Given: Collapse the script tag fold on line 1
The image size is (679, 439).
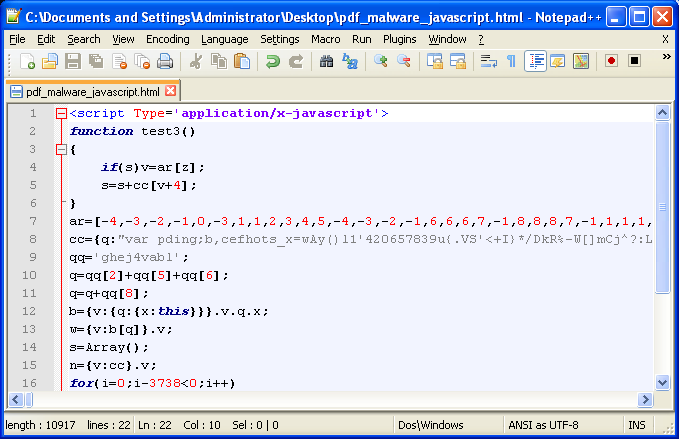Looking at the screenshot, I should click(x=61, y=113).
